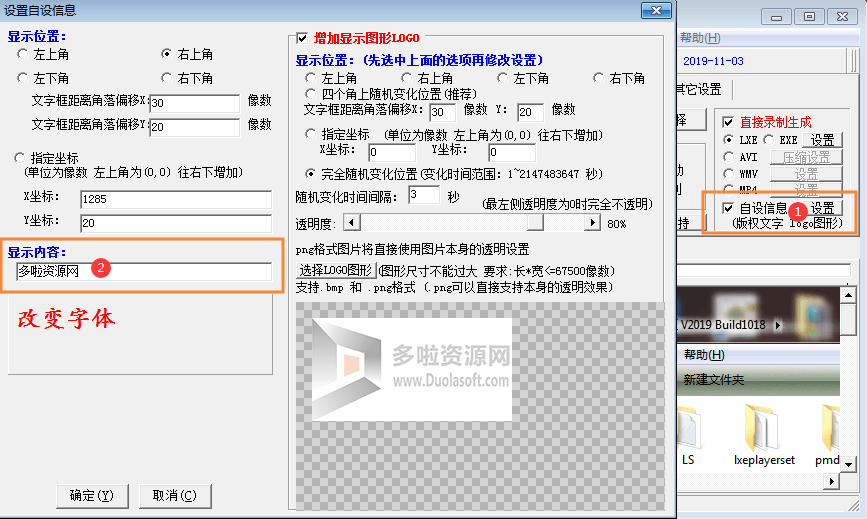Expand V2019 Build1018 submenu arrow
This screenshot has height=519, width=867.
point(777,325)
